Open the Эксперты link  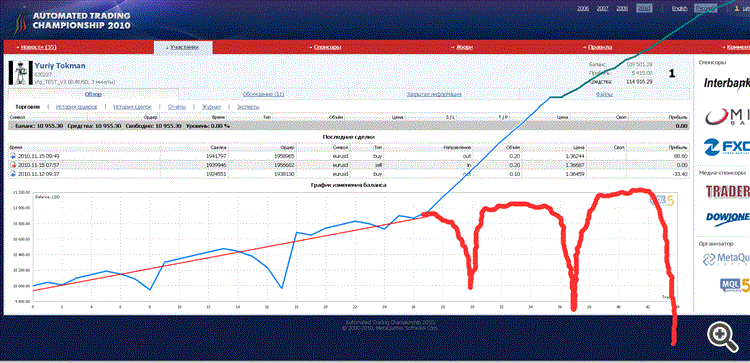(x=247, y=107)
